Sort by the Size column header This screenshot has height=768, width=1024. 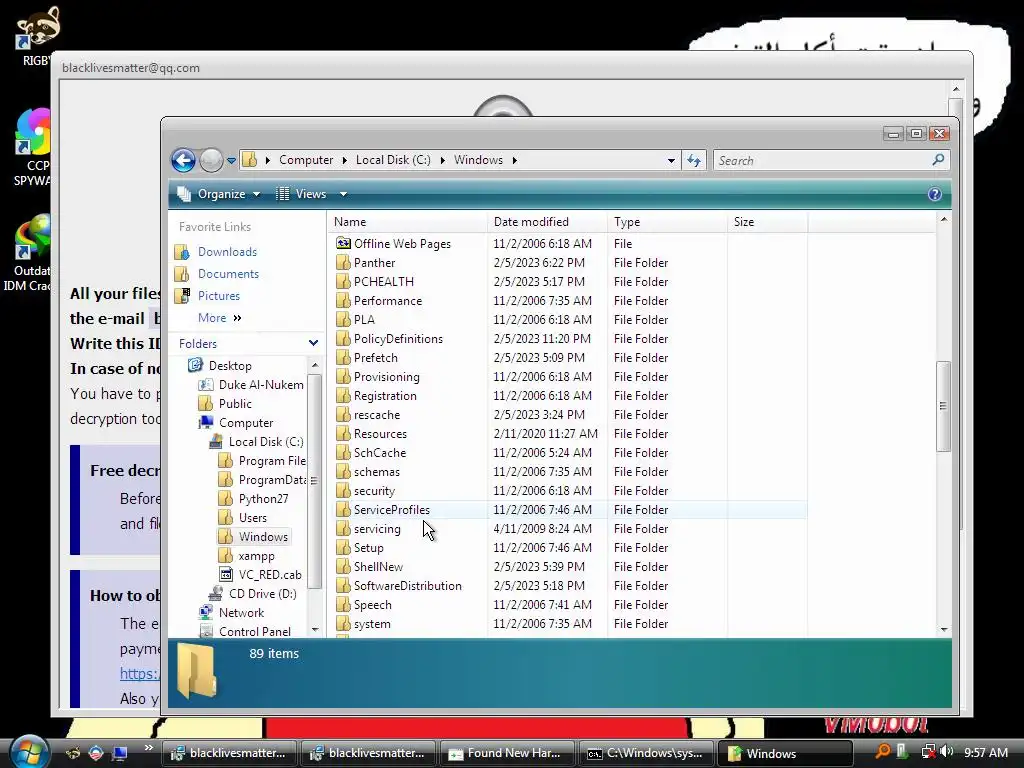(767, 222)
